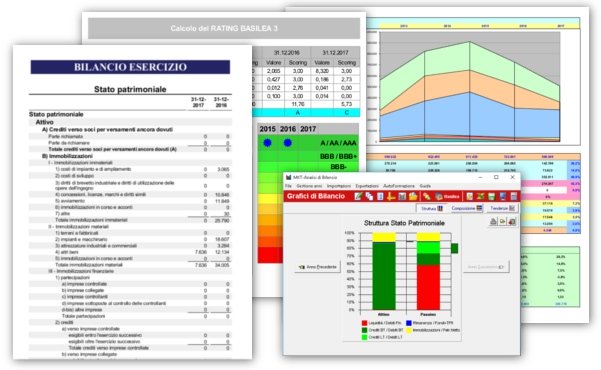The width and height of the screenshot is (601, 370).
Task: Minimize the MKT Analisi di Bilancio window
Action: (x=480, y=178)
